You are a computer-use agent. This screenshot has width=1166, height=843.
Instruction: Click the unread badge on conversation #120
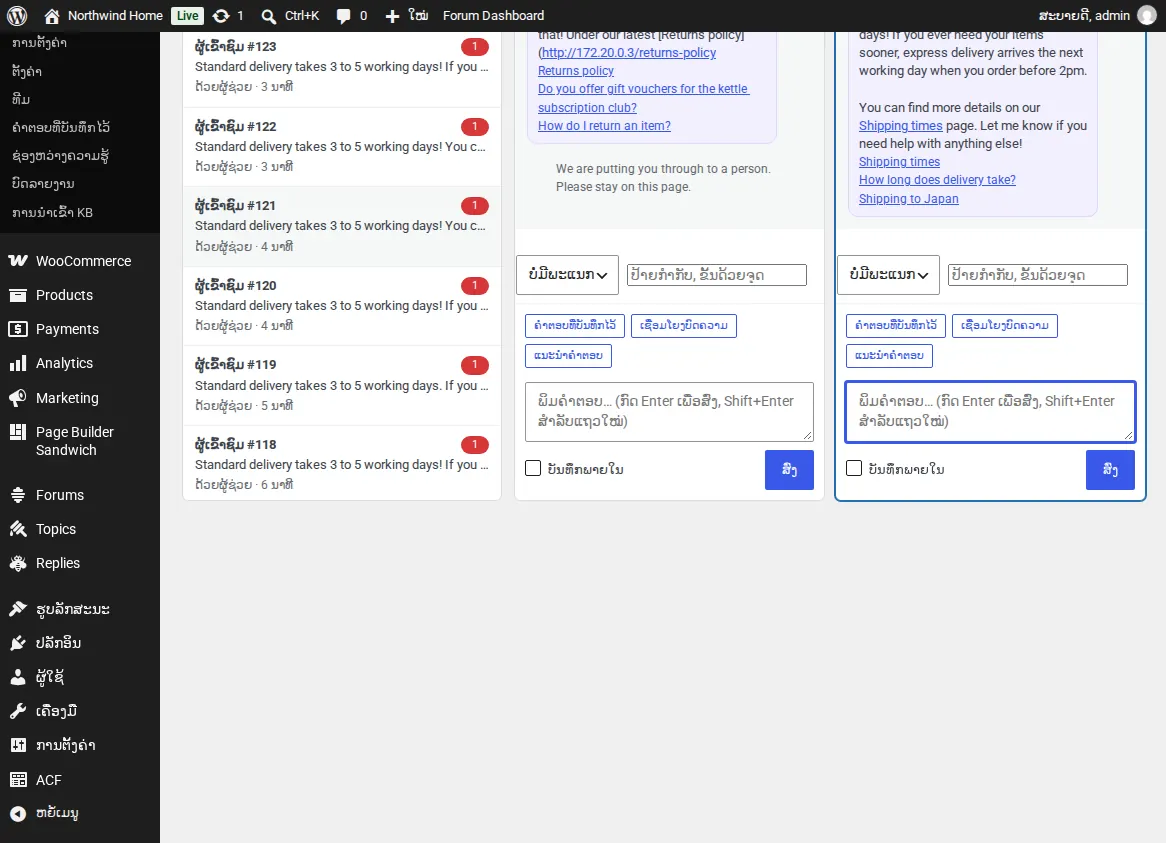pos(474,285)
